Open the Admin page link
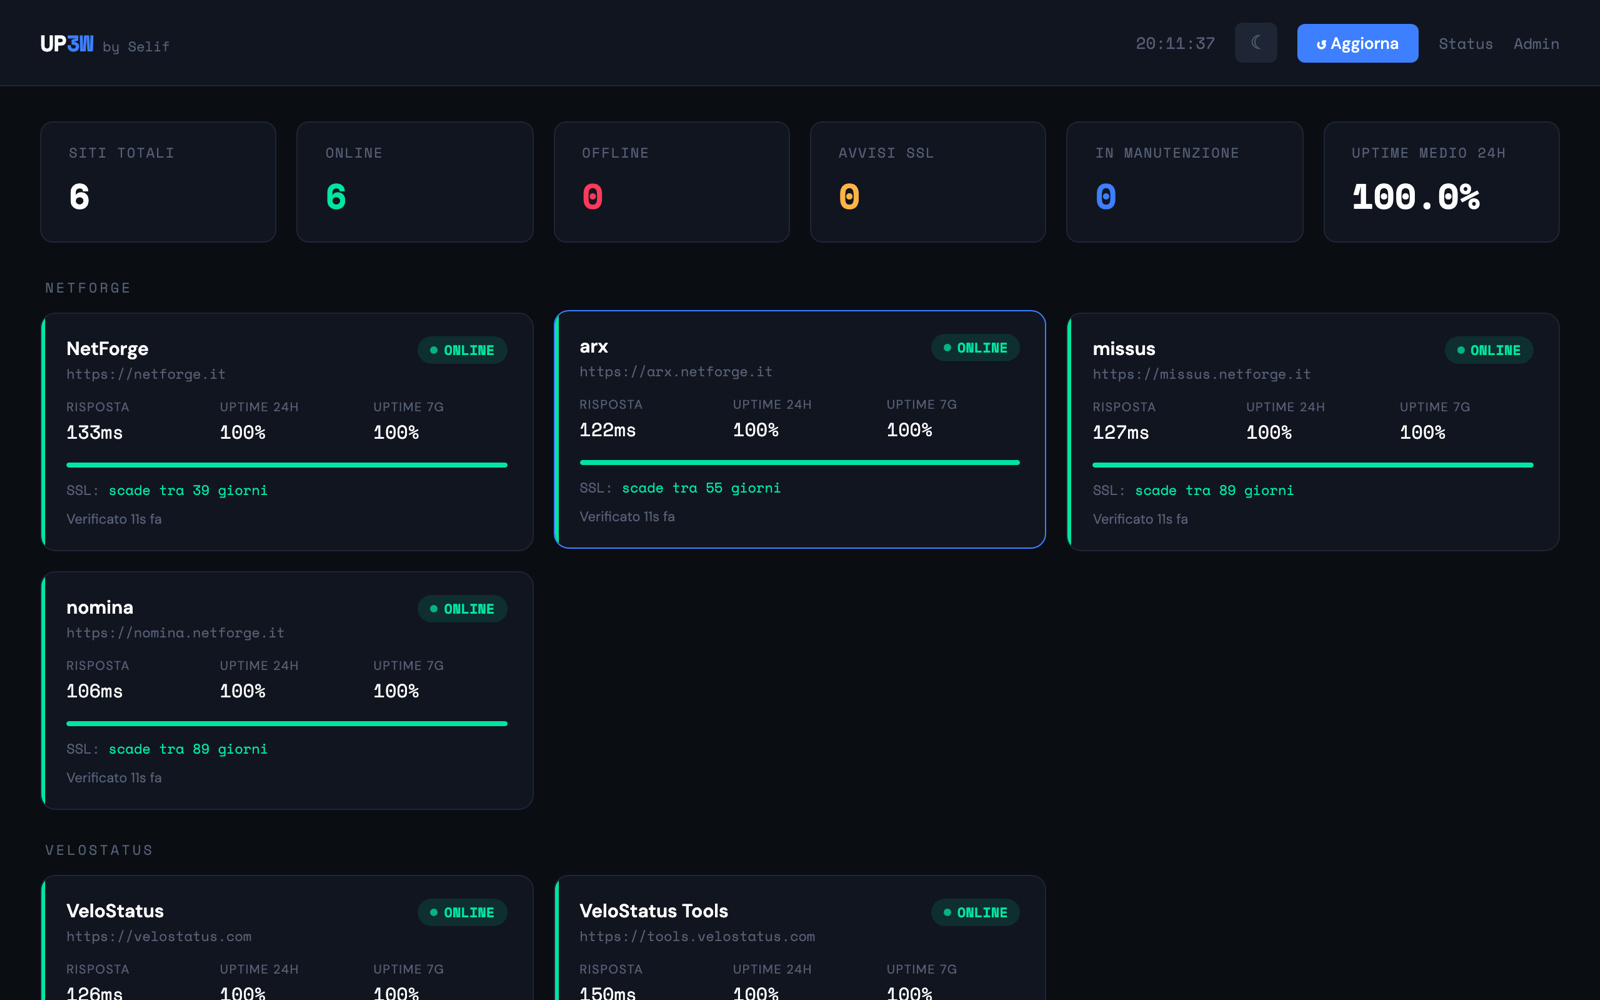Viewport: 1600px width, 1000px height. pyautogui.click(x=1536, y=44)
